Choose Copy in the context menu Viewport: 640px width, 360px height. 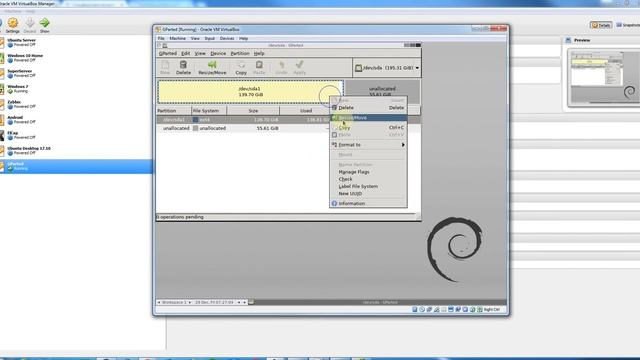point(368,128)
